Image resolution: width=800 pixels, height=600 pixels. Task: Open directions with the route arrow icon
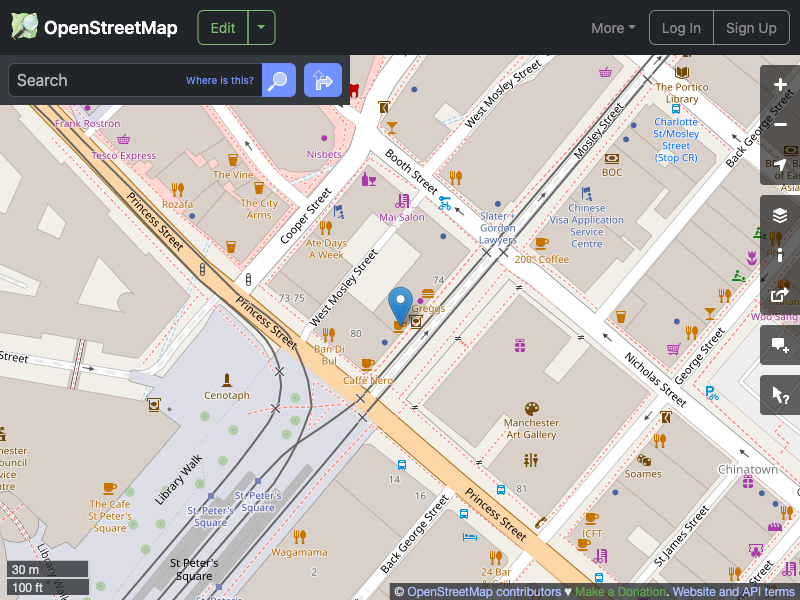tap(322, 80)
